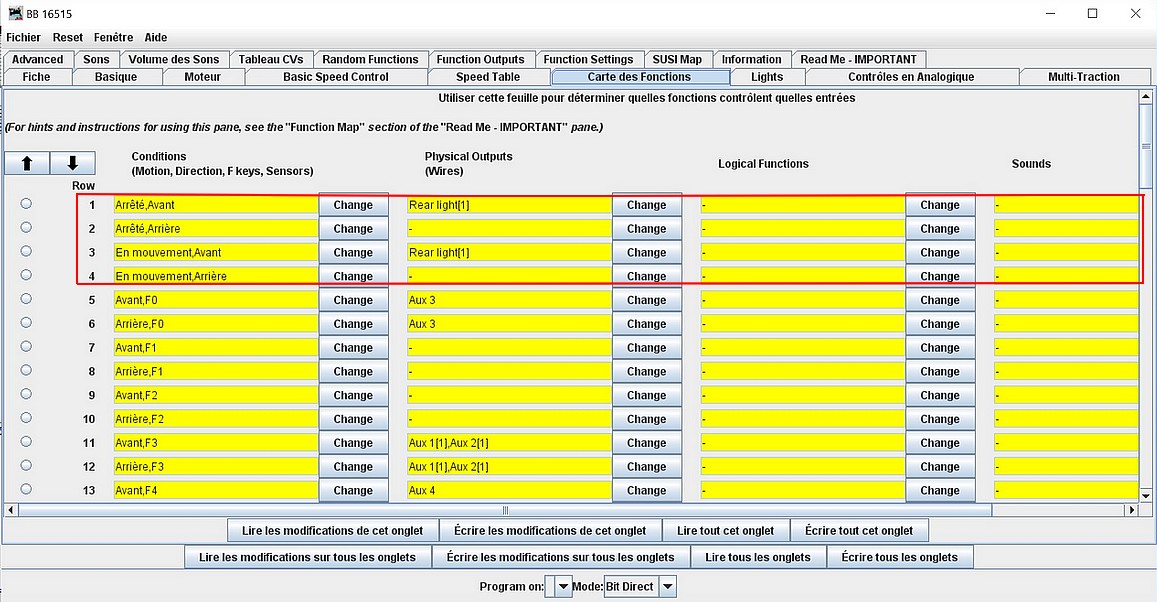Select the radio button for row 9

(x=27, y=394)
